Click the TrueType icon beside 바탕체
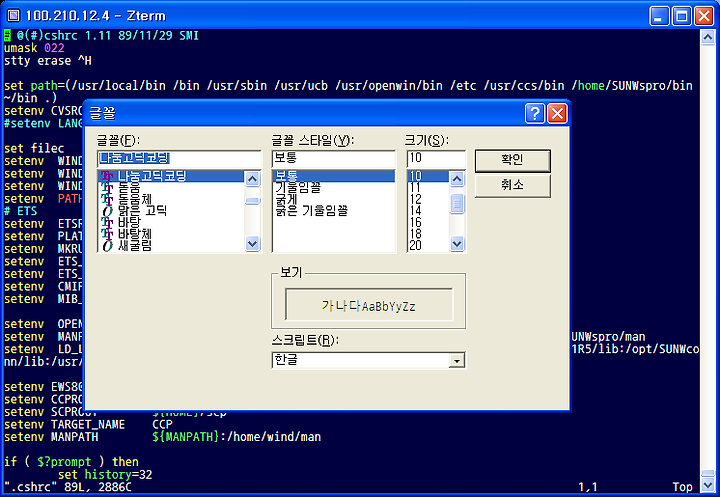 [x=107, y=234]
